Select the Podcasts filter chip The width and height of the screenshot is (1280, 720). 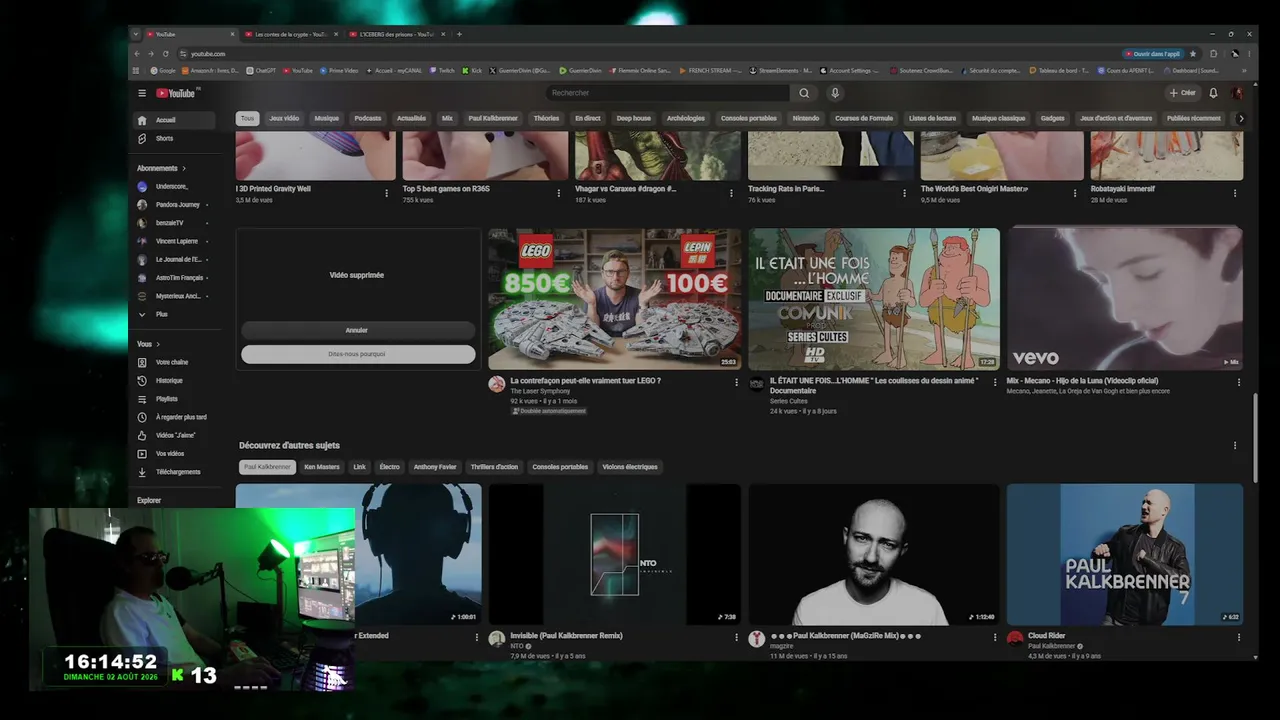coord(367,118)
